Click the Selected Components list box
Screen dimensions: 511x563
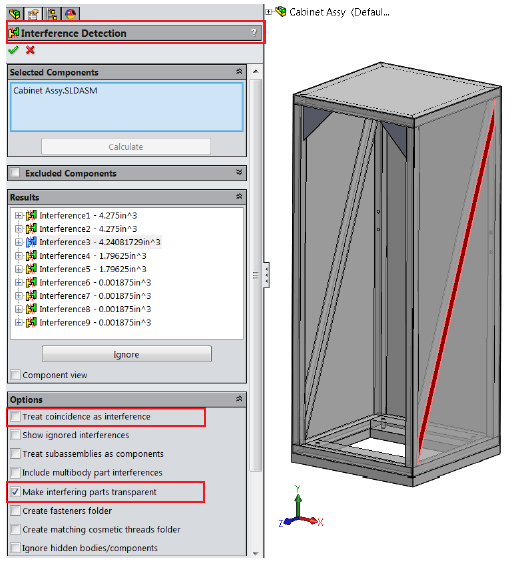coord(127,107)
